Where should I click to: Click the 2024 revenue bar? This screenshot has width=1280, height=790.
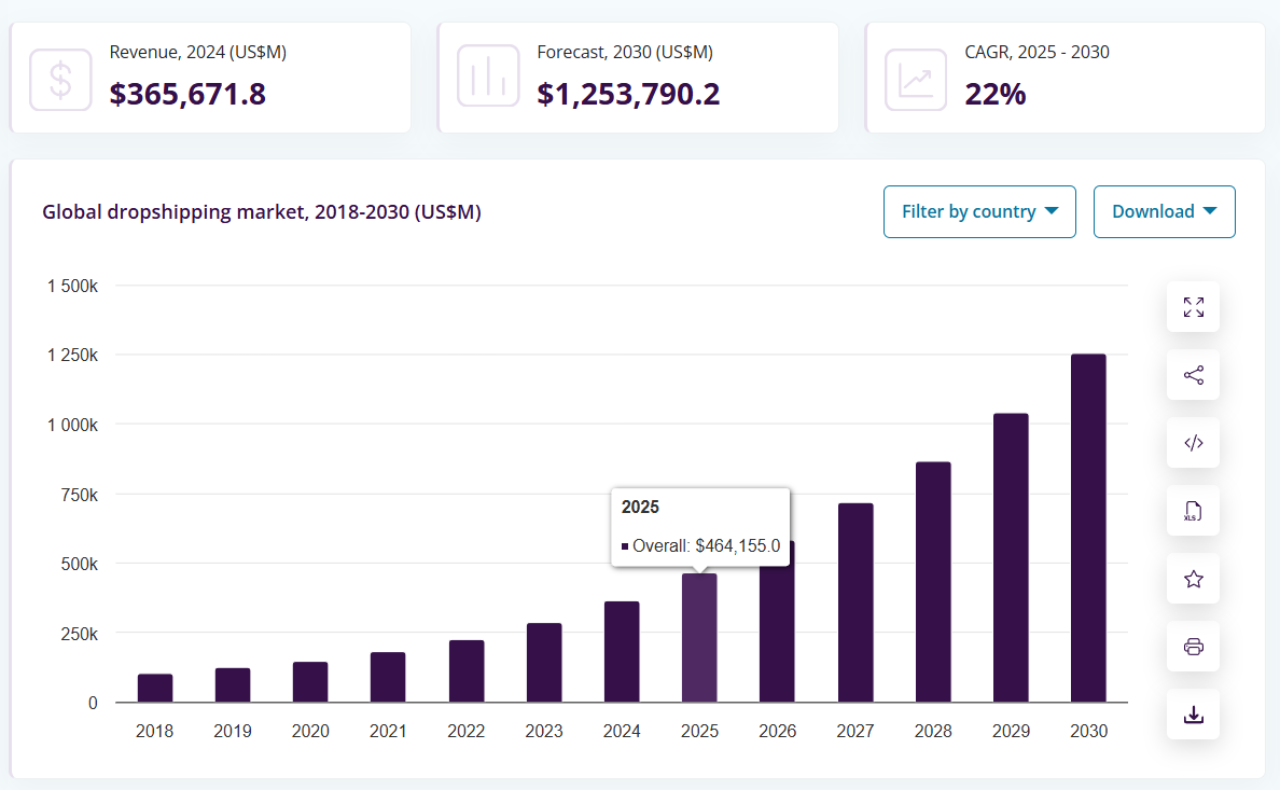coord(622,652)
